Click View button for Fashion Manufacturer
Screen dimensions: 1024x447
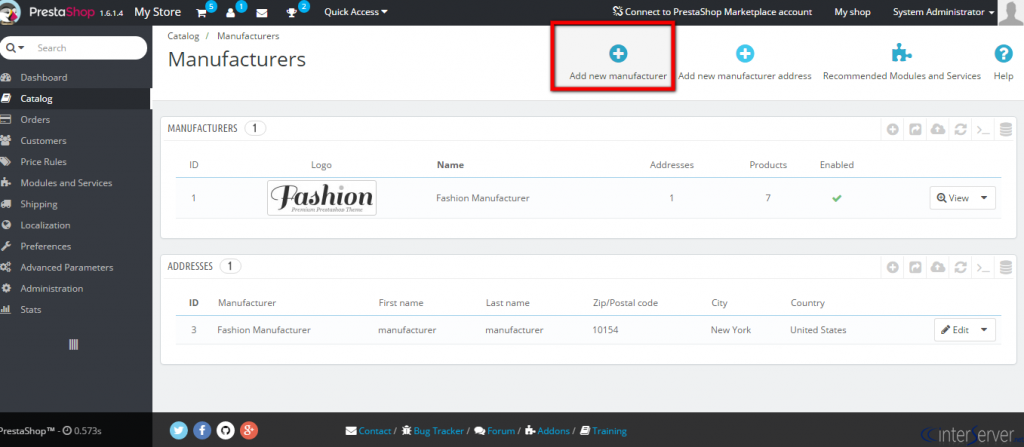[x=953, y=198]
